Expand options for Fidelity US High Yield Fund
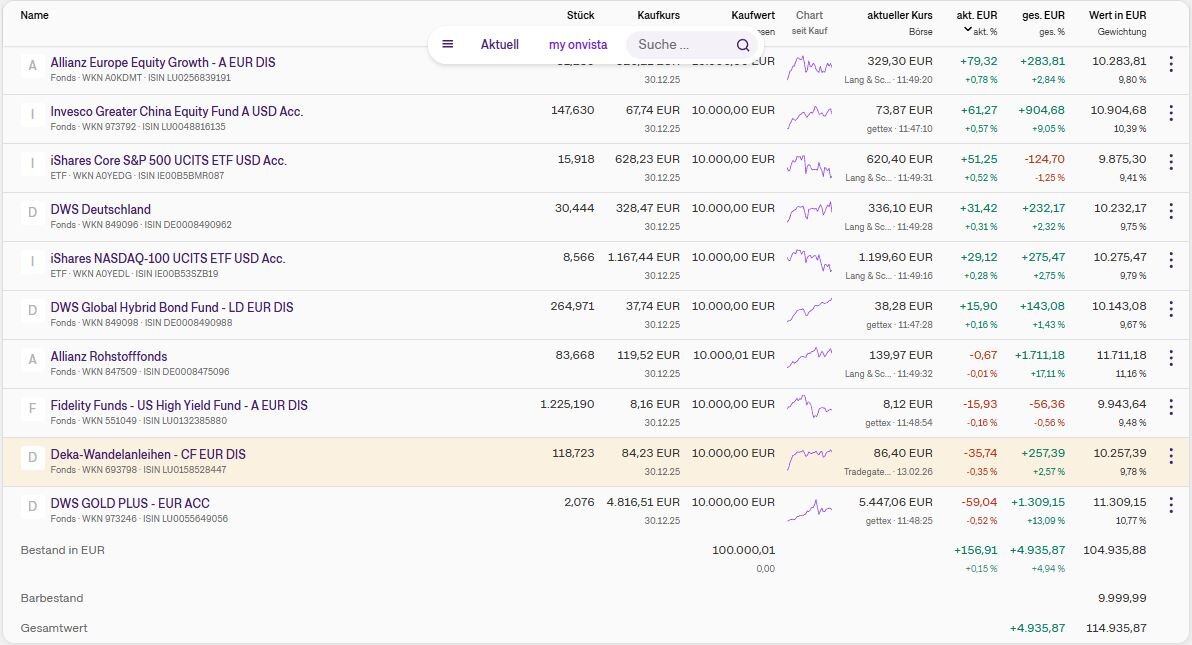The image size is (1192, 645). pos(1171,407)
